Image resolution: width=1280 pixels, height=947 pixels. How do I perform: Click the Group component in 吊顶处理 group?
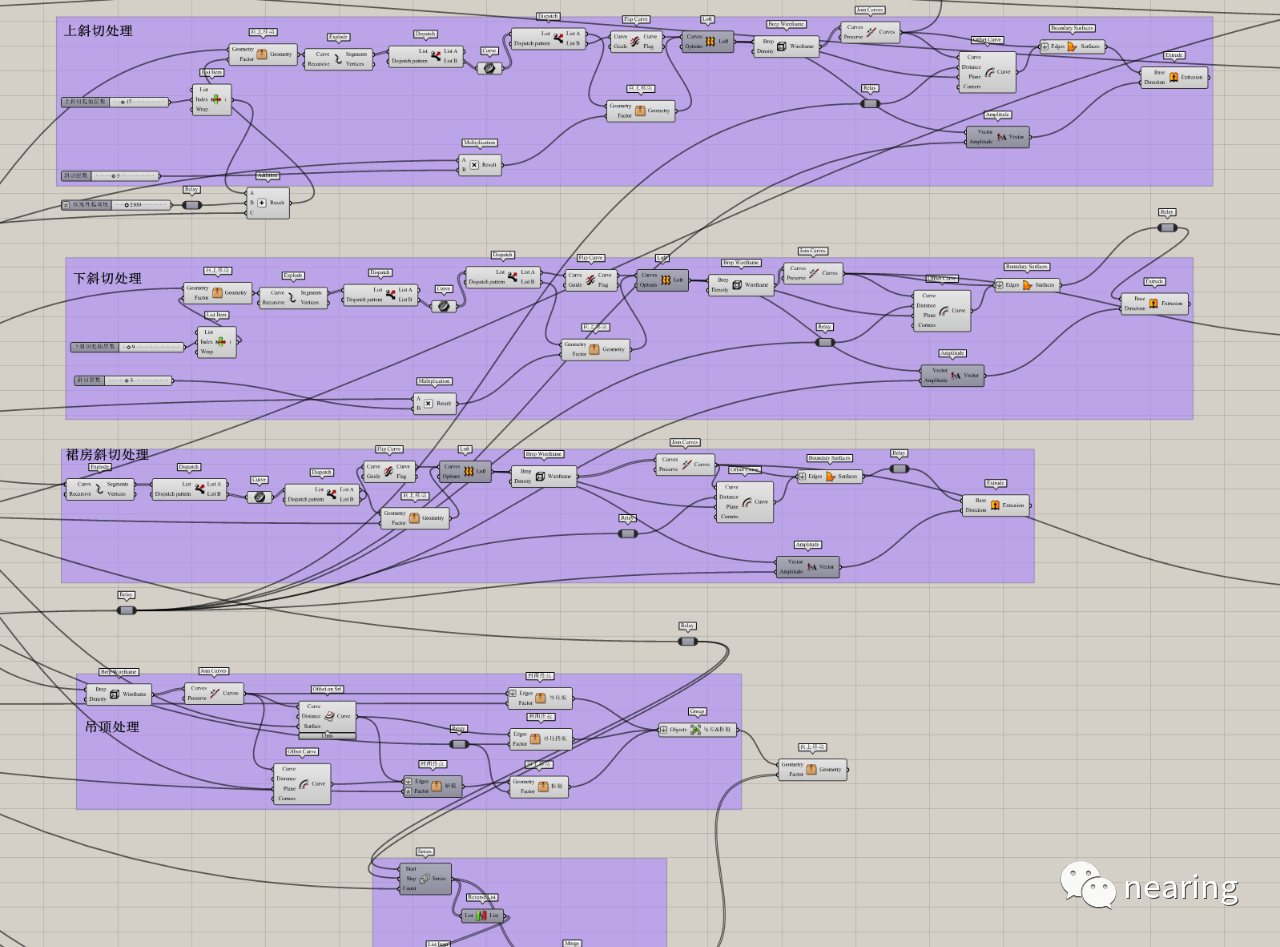[698, 730]
